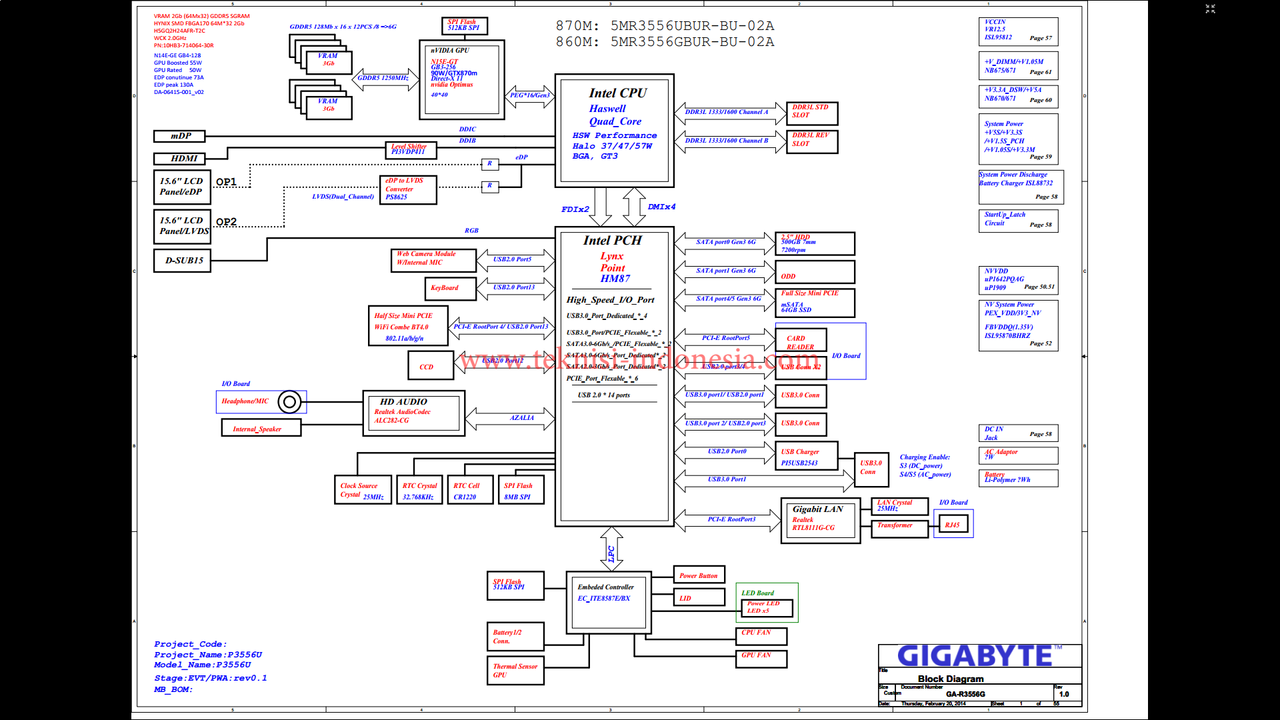Click the 'RTC Crystal 32.768KHz' box
Viewport: 1280px width, 720px height.
419,491
